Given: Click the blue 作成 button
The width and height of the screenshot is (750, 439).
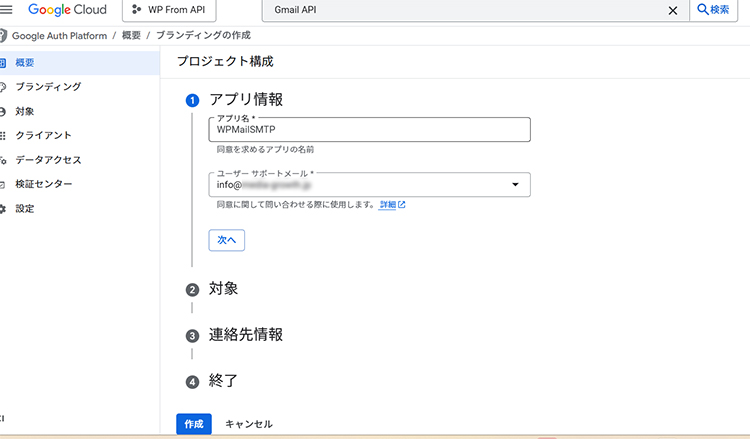Looking at the screenshot, I should [194, 424].
